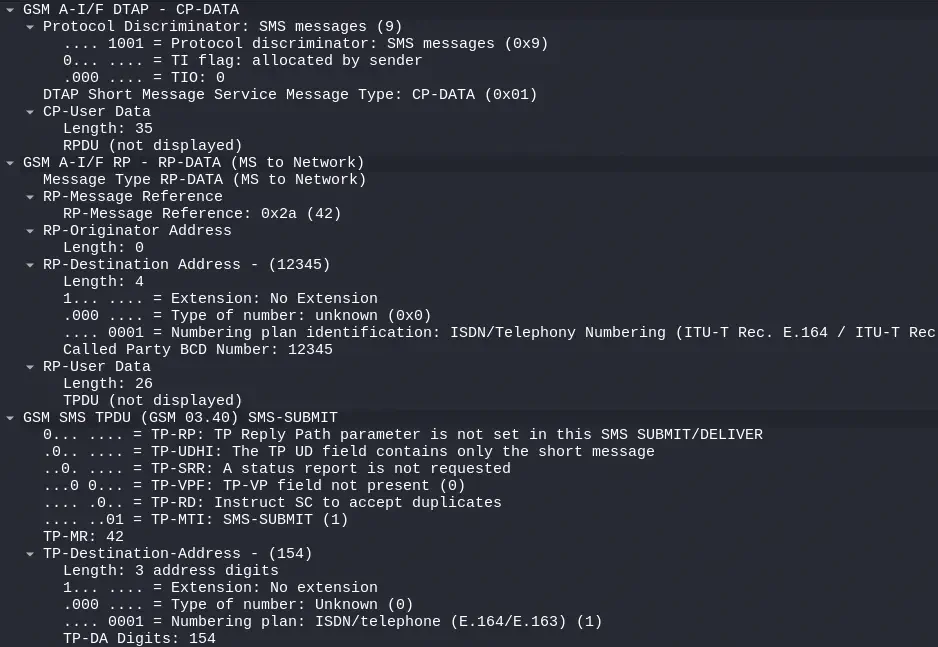Screen dimensions: 938x647
Task: Collapse the GSM SMS TPDU section
Action: (x=10, y=418)
